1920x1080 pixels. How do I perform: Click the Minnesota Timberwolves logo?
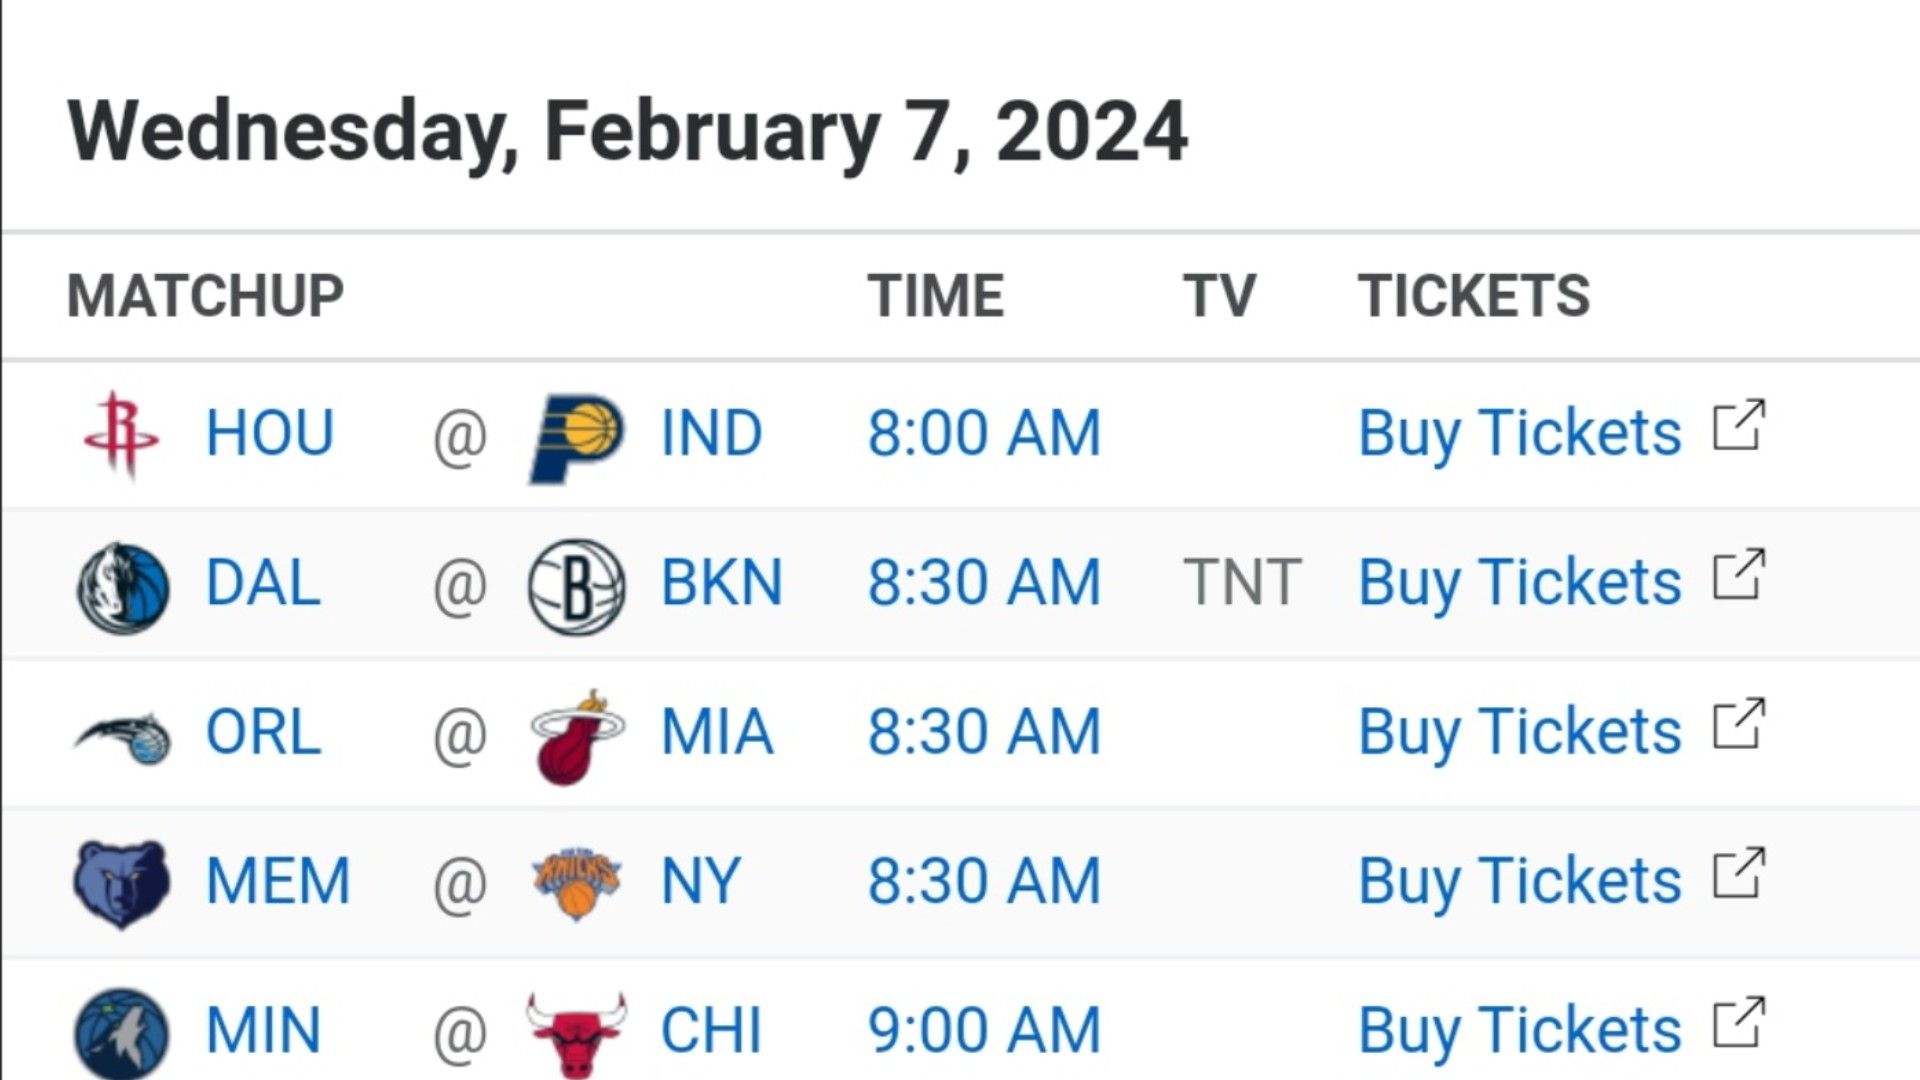(122, 1034)
